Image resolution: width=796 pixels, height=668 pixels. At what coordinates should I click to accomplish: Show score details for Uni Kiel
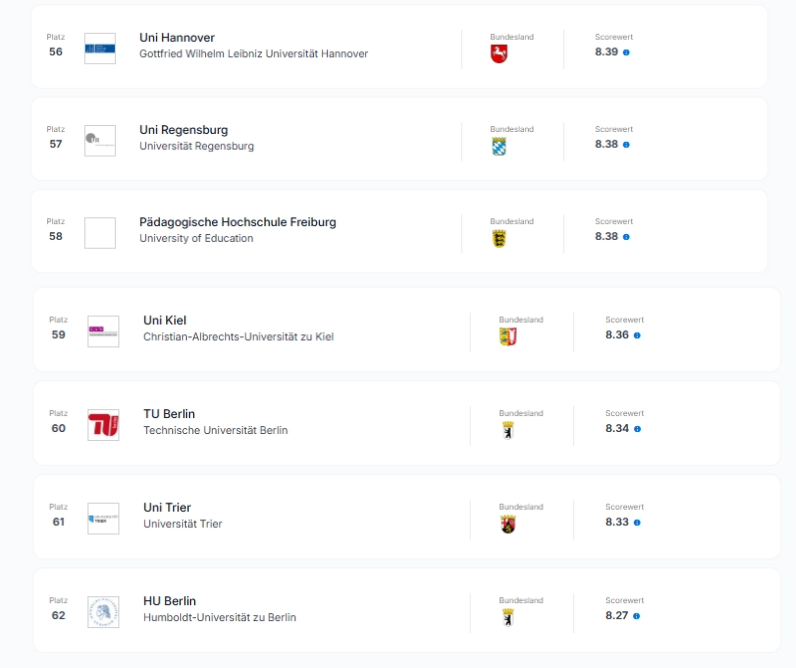tap(637, 336)
